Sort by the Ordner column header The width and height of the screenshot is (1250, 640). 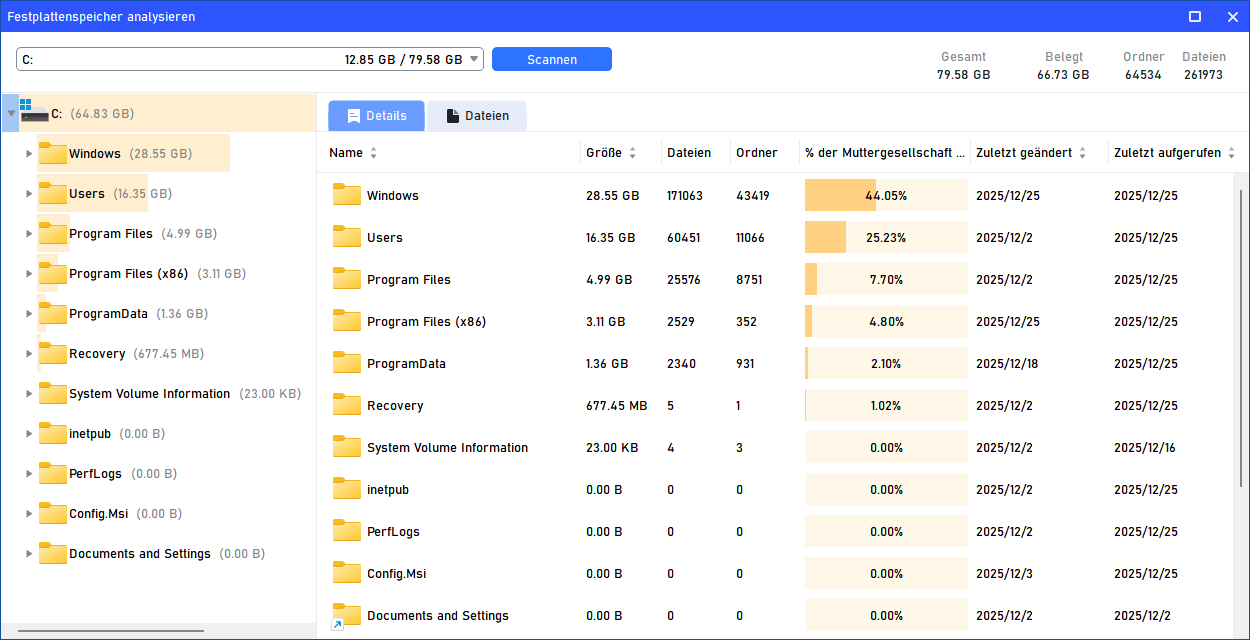(757, 153)
